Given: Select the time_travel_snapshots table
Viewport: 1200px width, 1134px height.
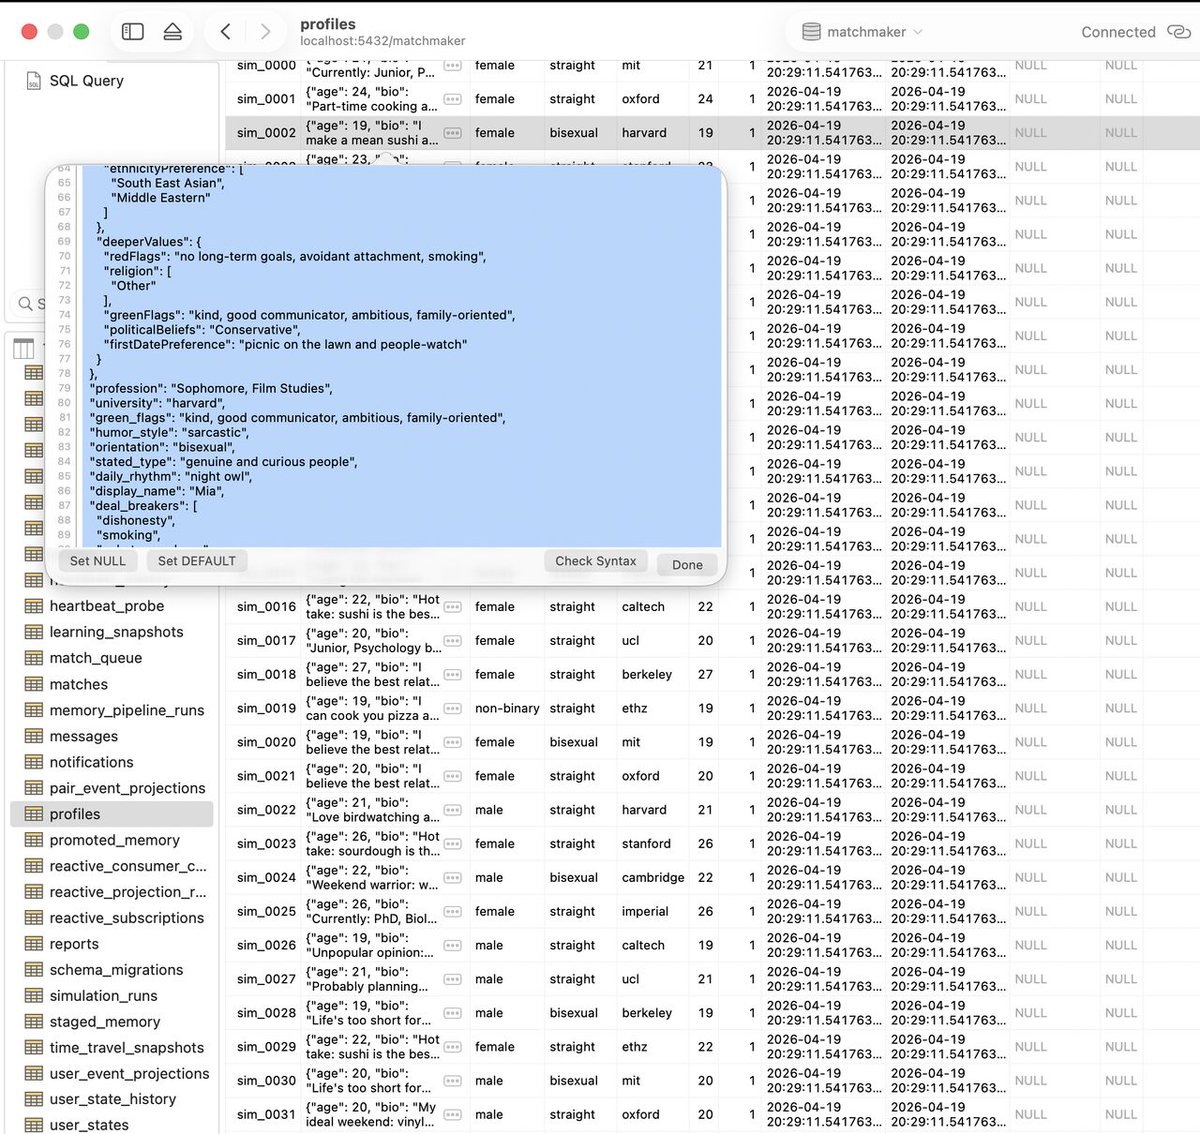Looking at the screenshot, I should pos(127,1048).
